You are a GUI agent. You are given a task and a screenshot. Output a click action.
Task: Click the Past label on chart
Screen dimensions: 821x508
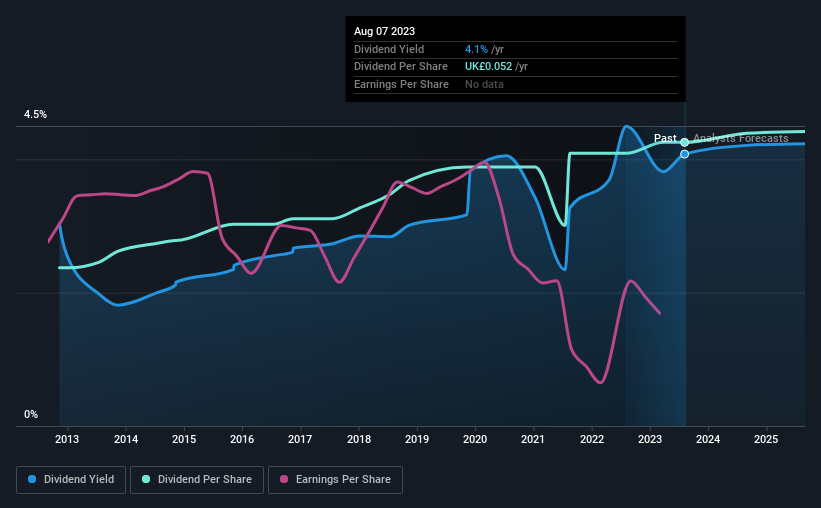(665, 138)
